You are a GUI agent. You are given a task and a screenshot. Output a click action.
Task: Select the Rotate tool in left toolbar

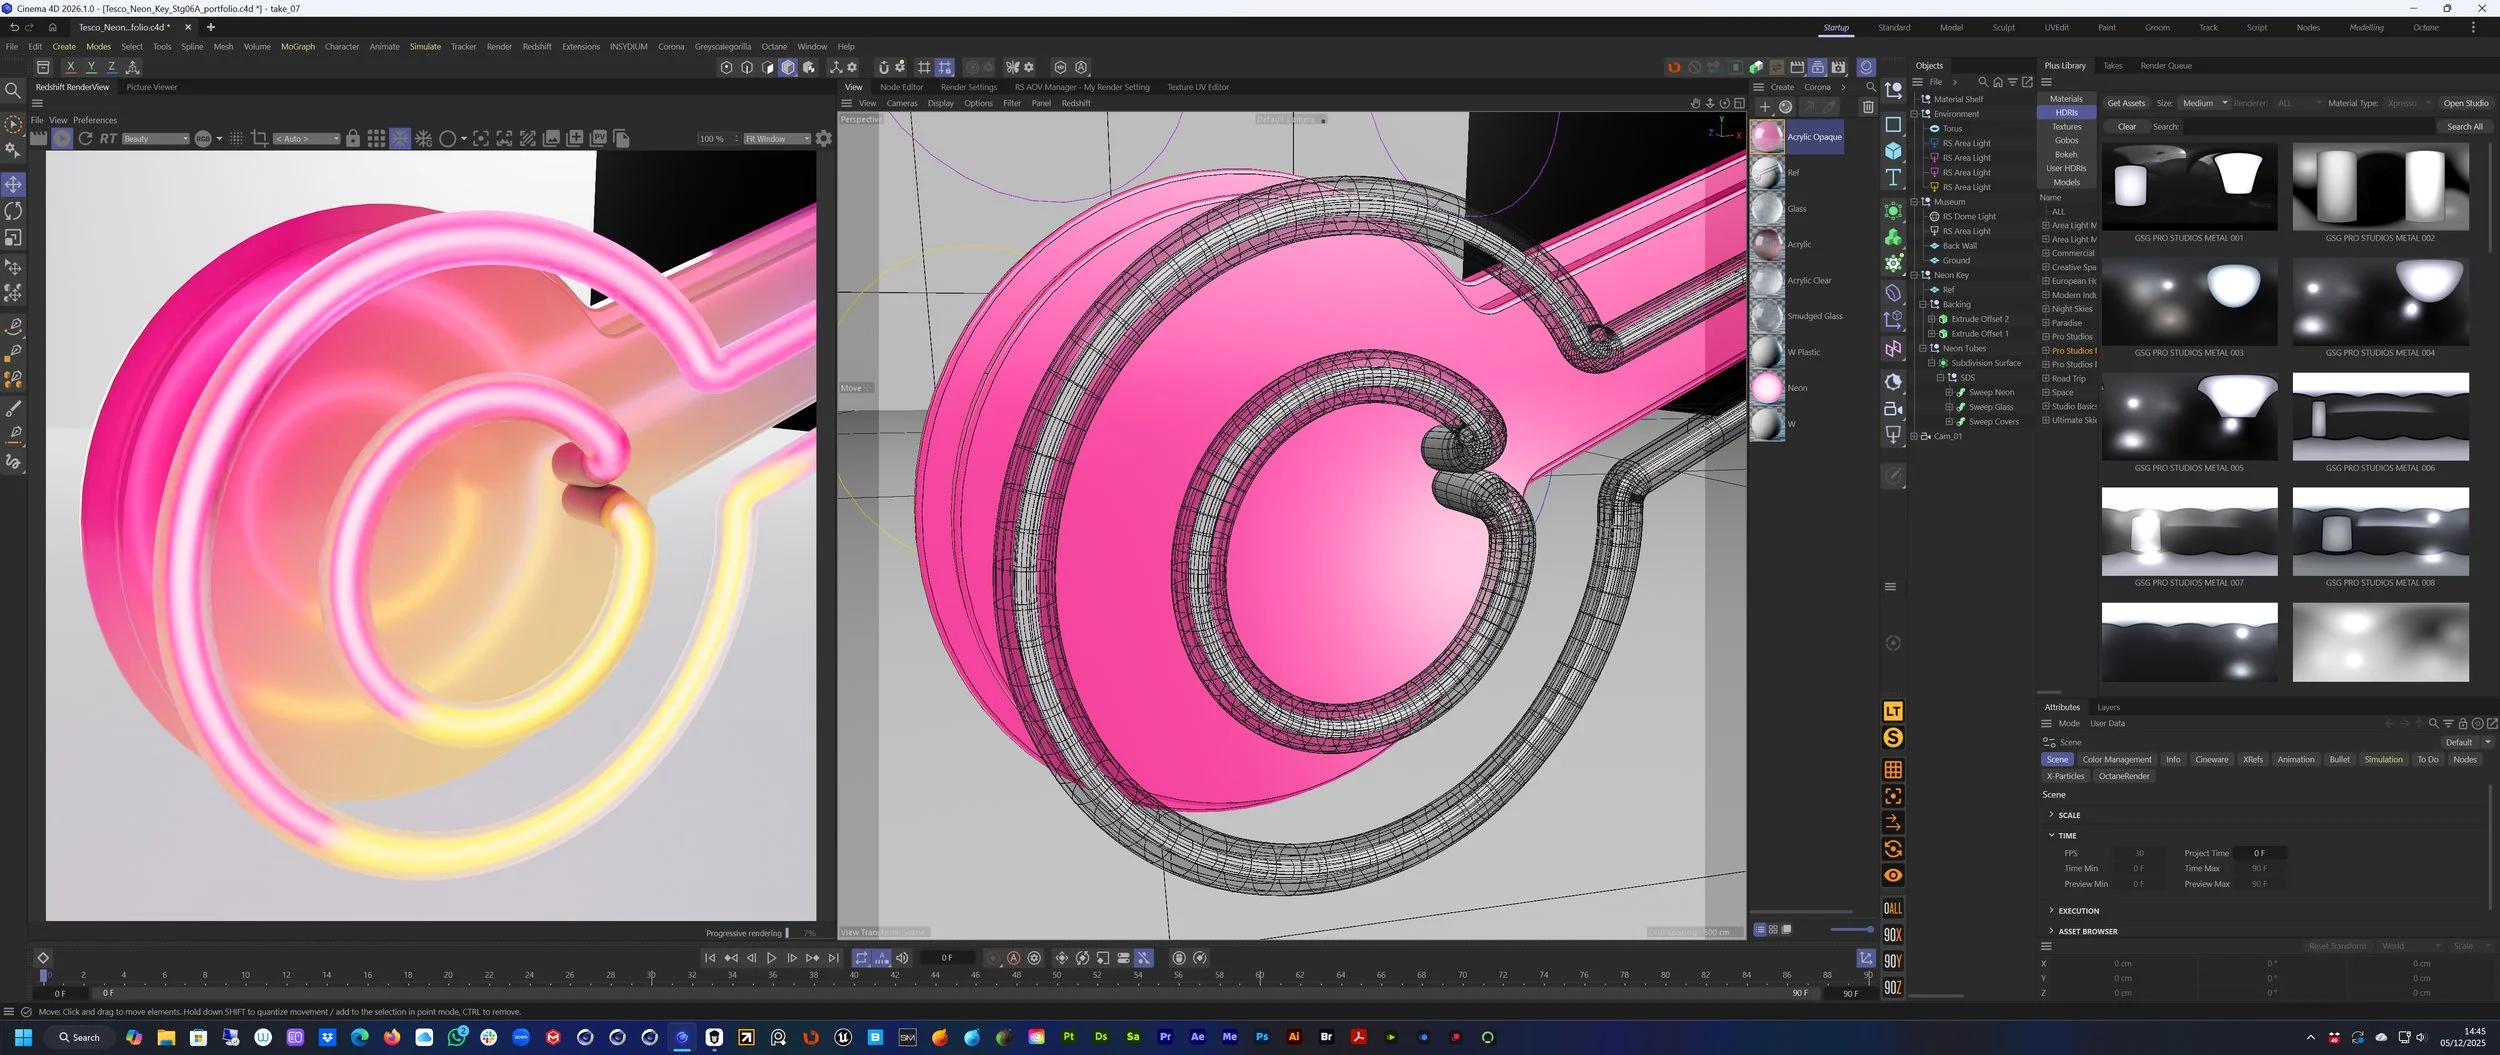13,211
